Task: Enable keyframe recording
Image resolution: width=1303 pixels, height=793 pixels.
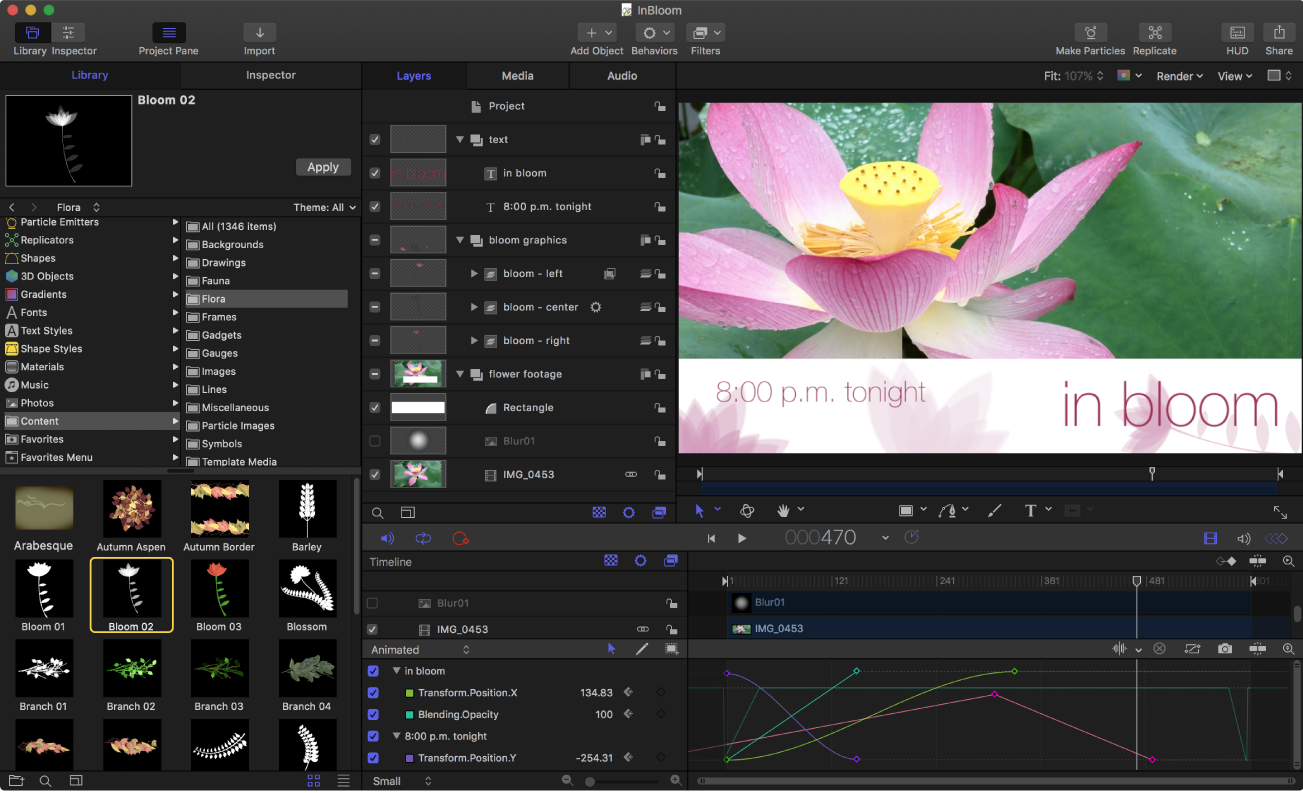Action: coord(460,537)
